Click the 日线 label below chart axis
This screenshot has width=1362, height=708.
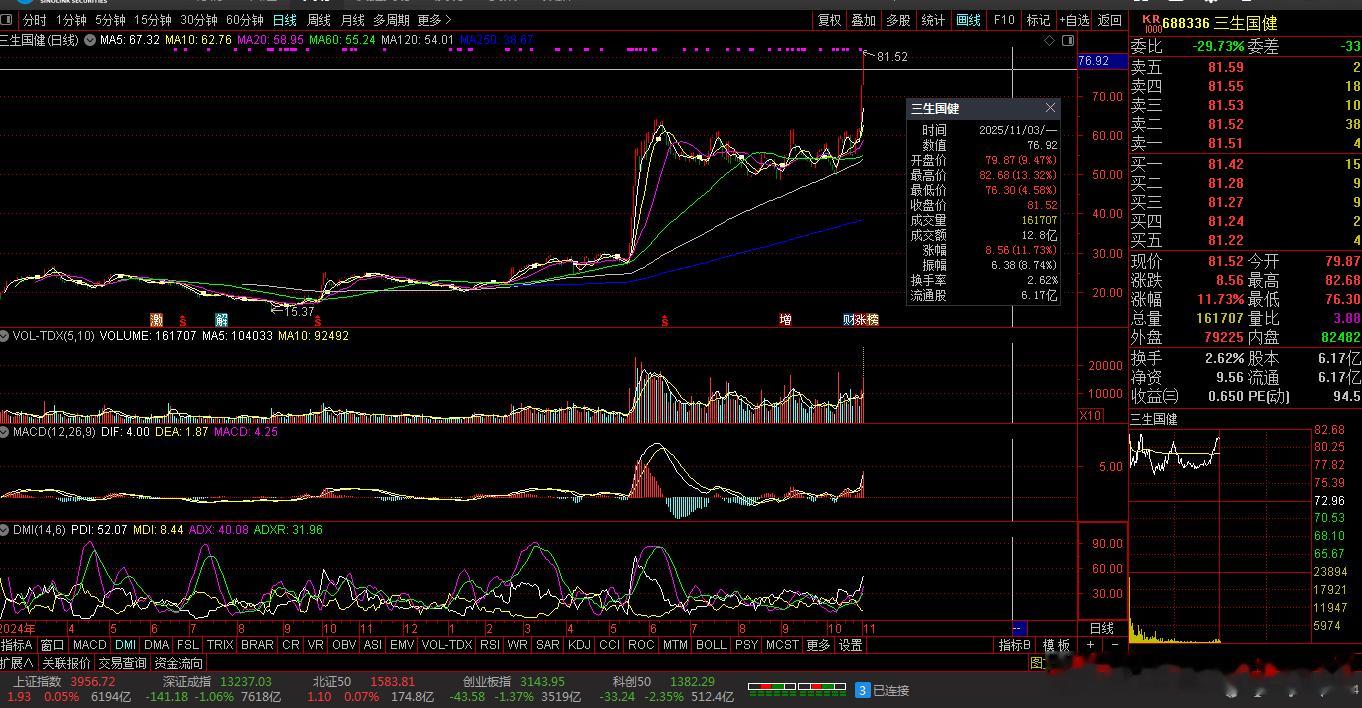pos(1101,628)
